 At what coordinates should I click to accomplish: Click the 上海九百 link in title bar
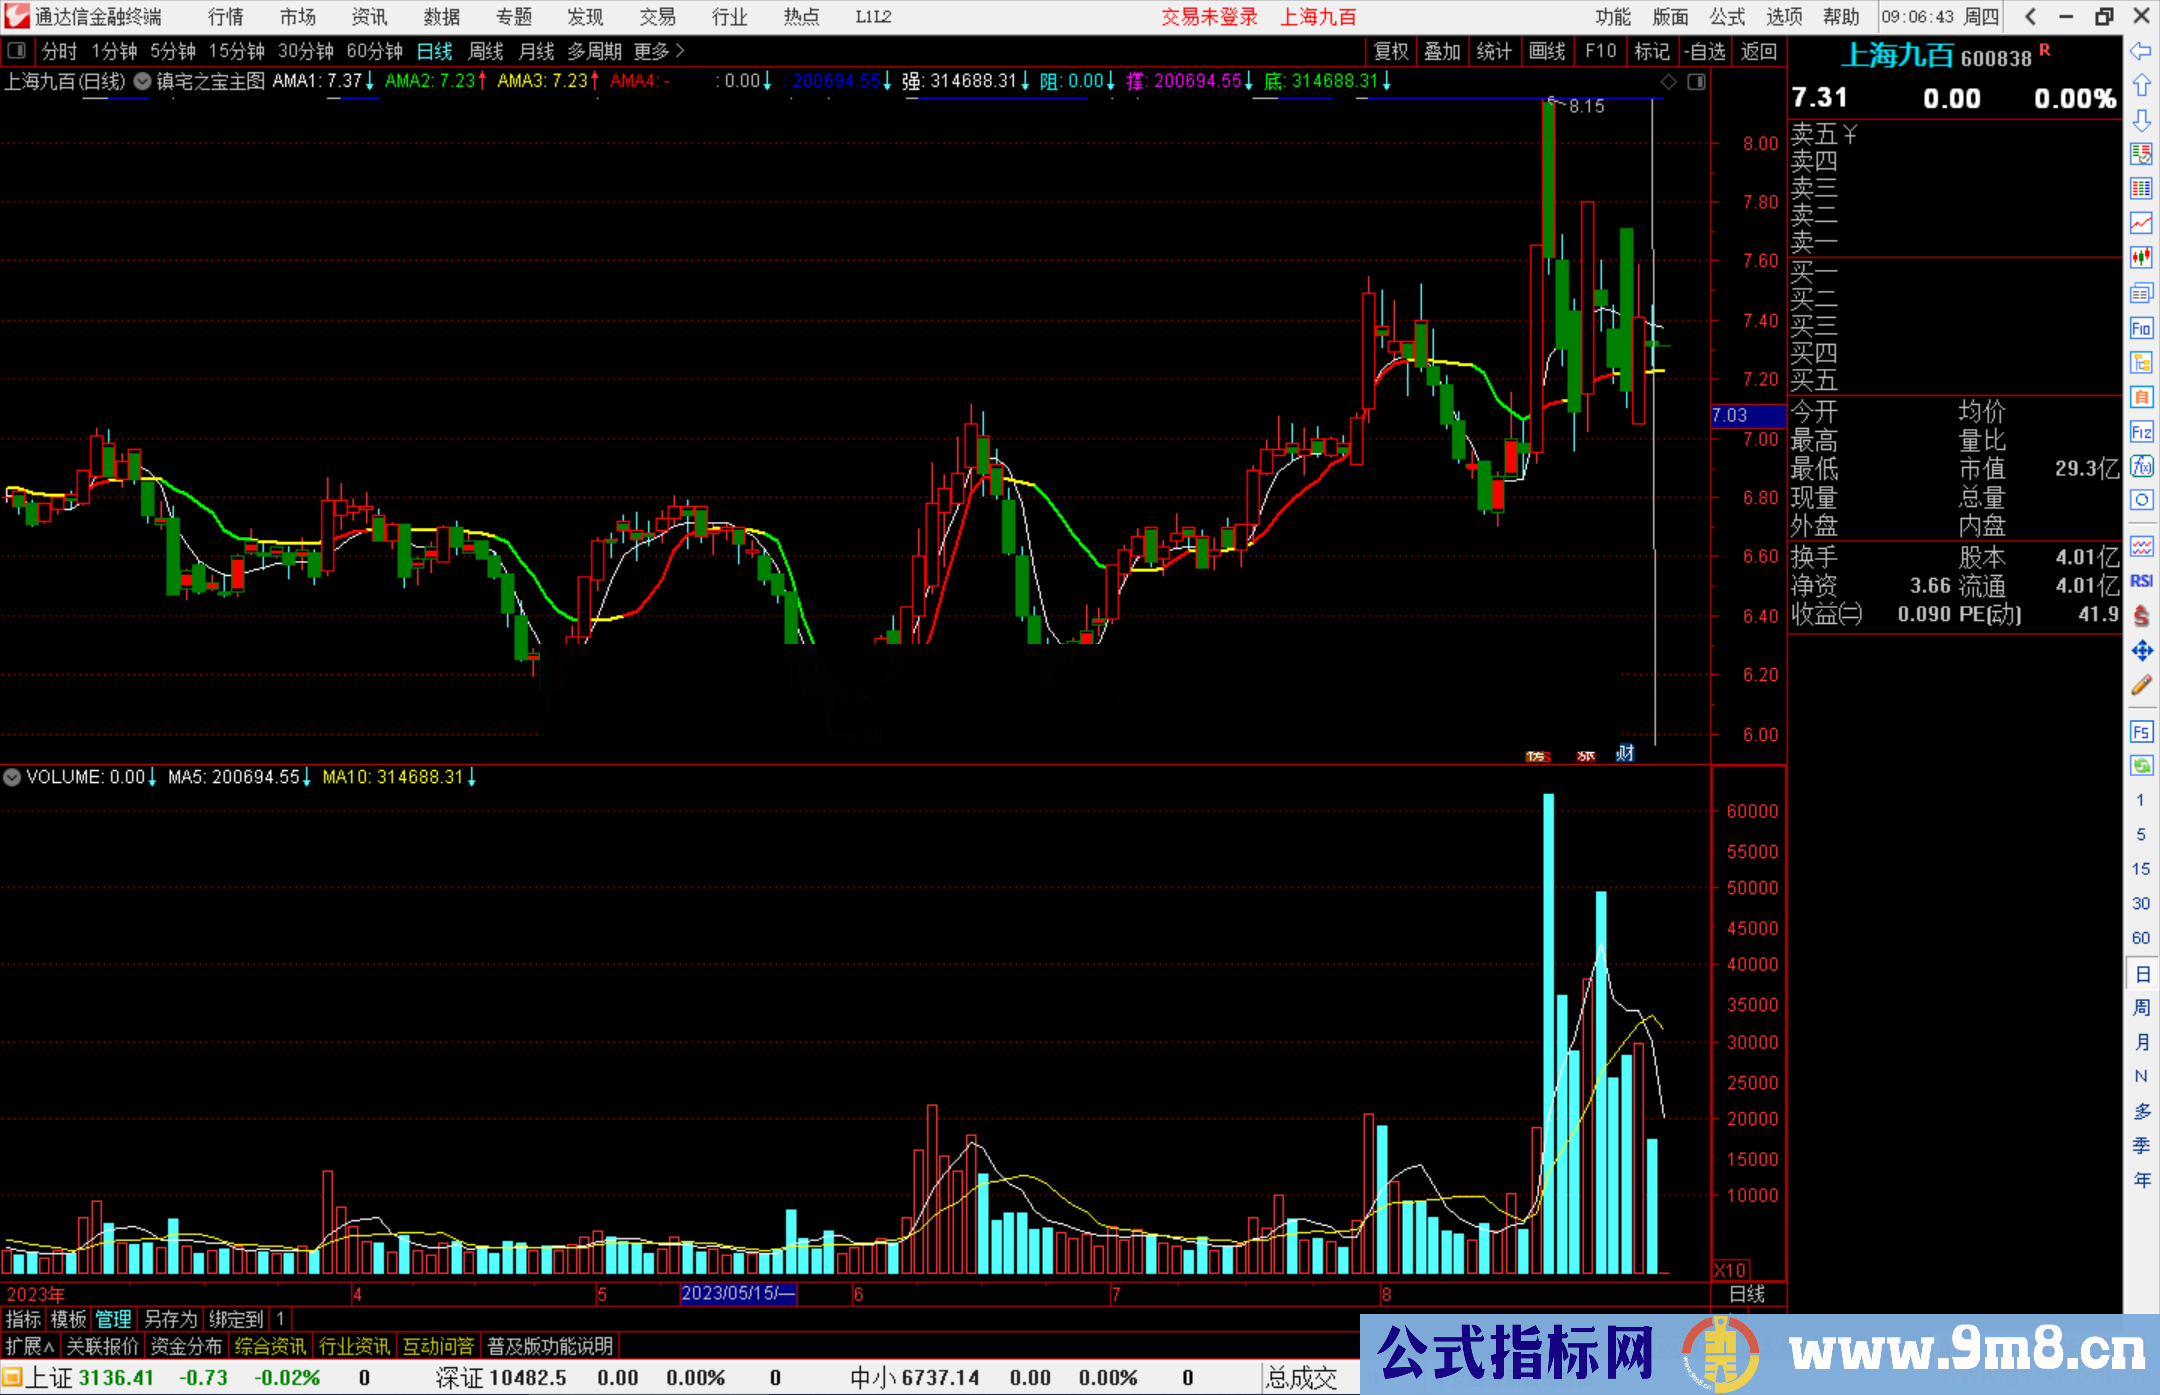click(1318, 17)
